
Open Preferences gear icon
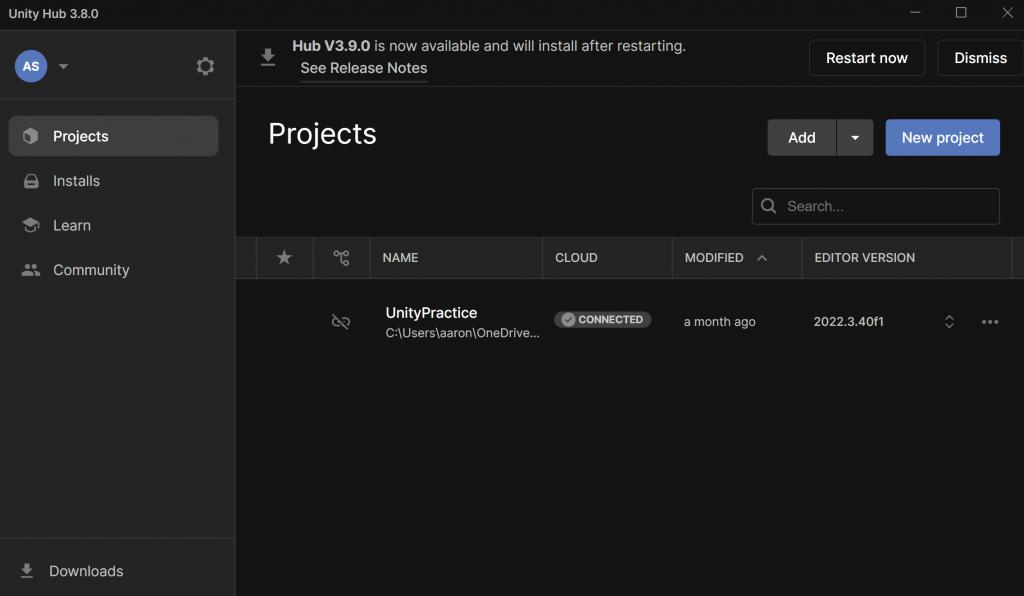tap(205, 66)
